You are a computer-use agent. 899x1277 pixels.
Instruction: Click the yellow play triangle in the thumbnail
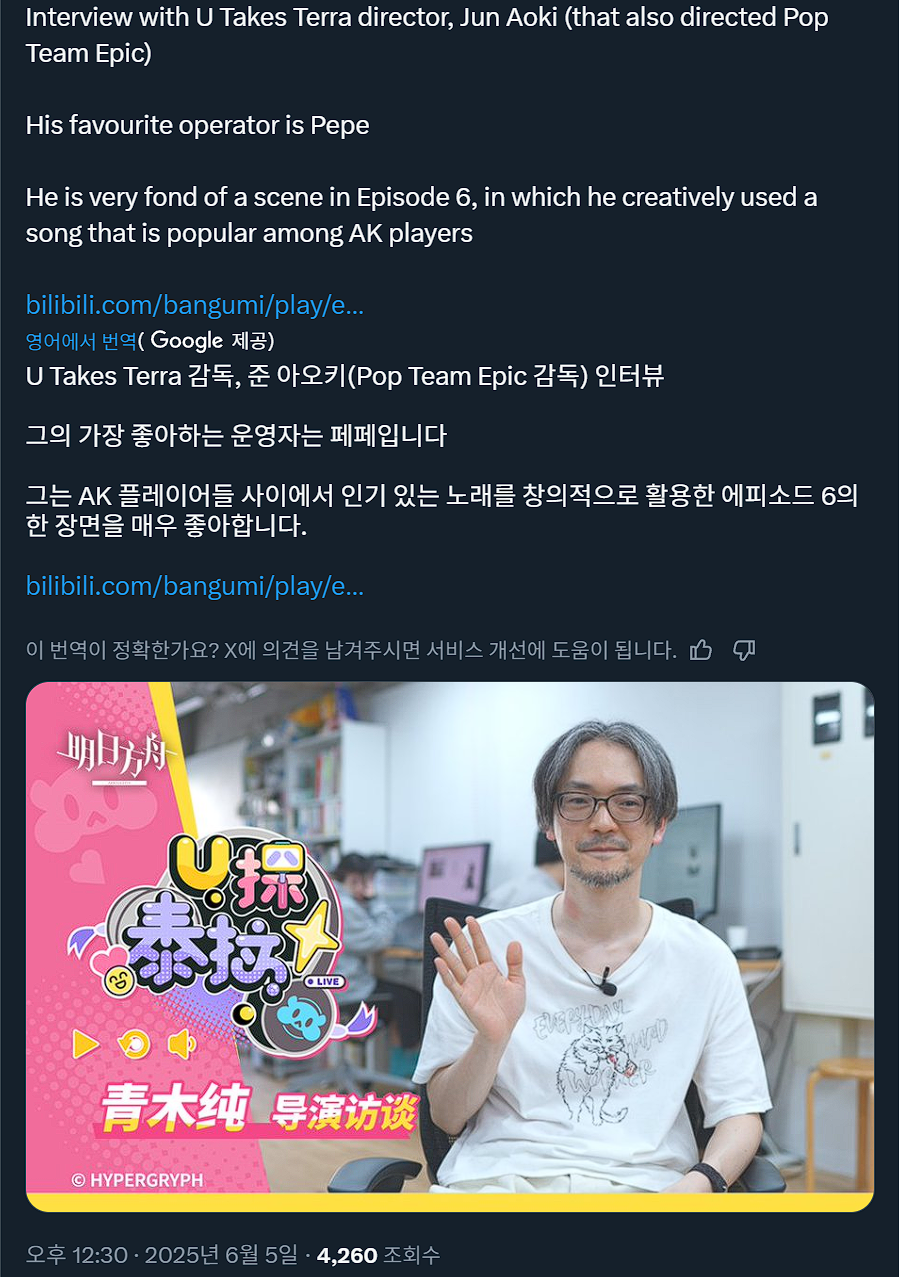click(x=86, y=1045)
